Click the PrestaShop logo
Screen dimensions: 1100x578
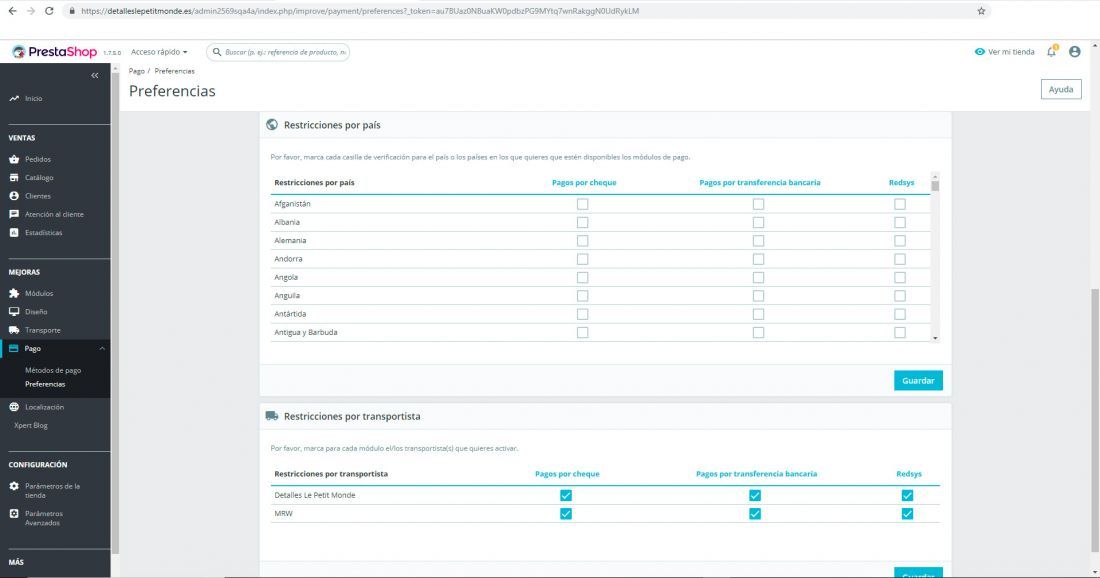[55, 52]
